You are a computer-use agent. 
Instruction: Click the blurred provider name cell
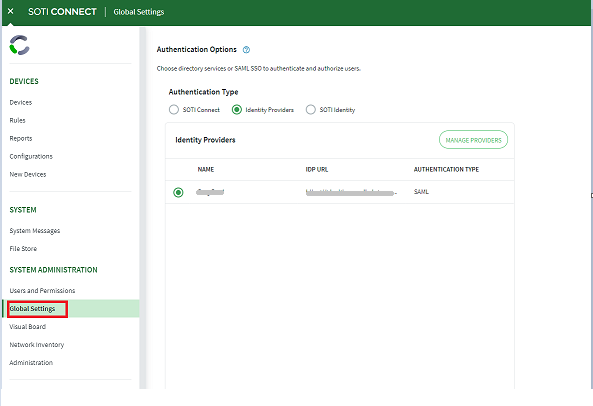(210, 192)
